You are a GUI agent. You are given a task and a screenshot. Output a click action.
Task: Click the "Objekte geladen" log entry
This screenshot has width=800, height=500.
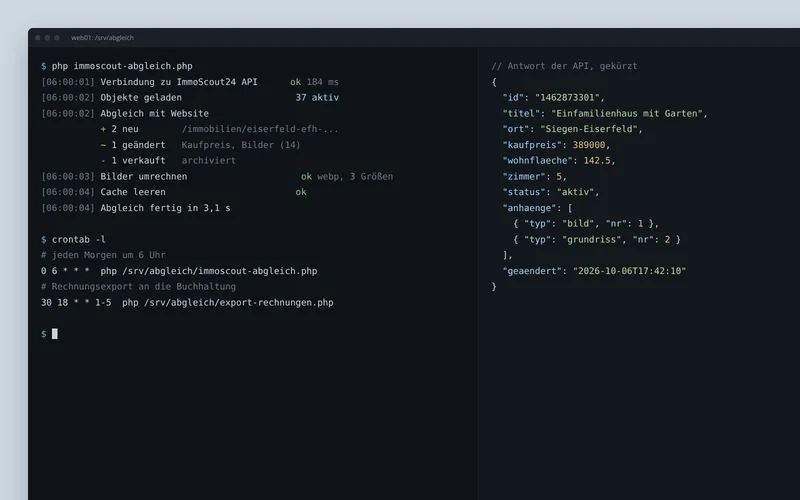tap(141, 98)
